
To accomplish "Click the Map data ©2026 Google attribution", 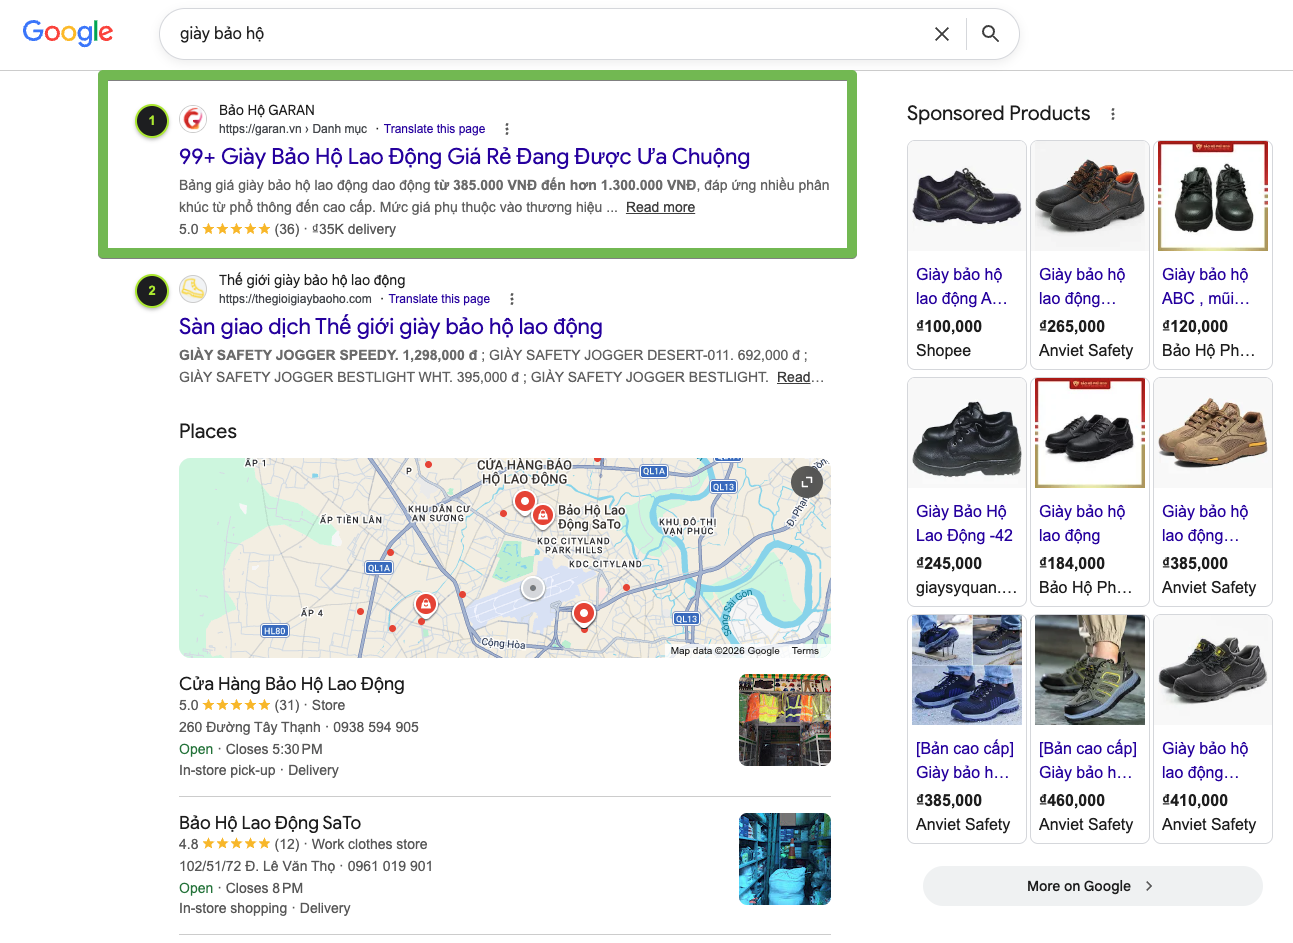I will click(725, 651).
